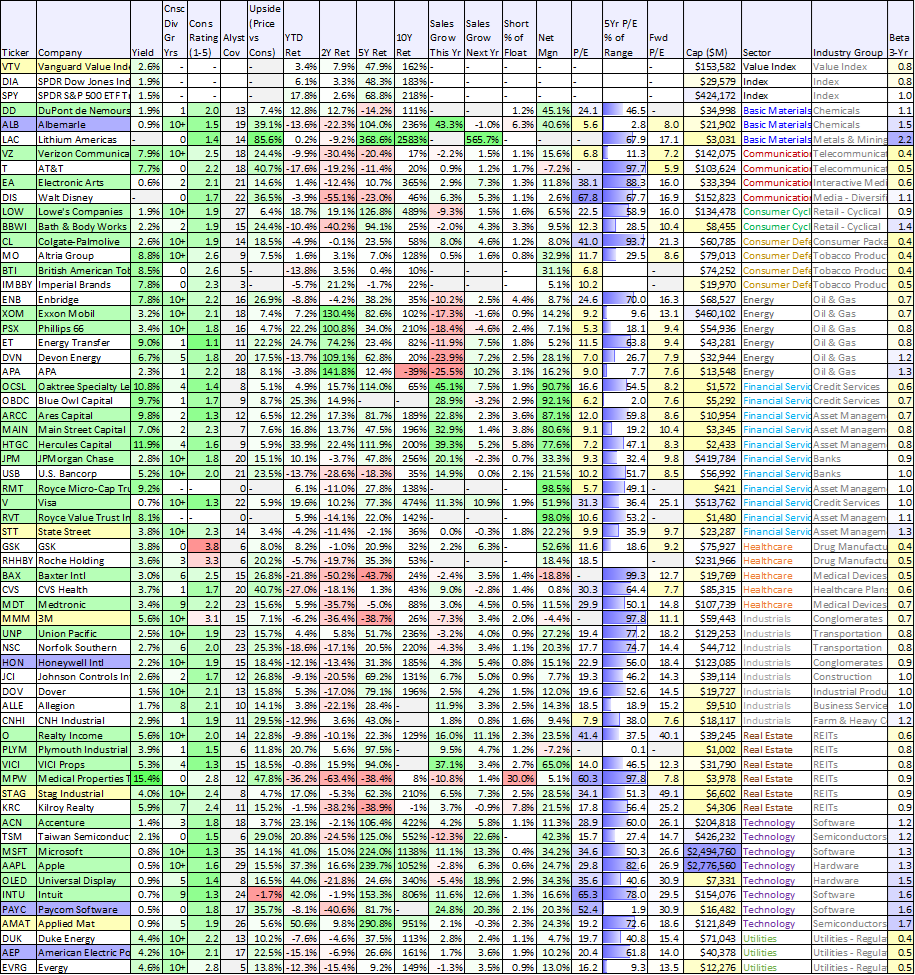Click the Imperial Brands company cell

tap(83, 285)
